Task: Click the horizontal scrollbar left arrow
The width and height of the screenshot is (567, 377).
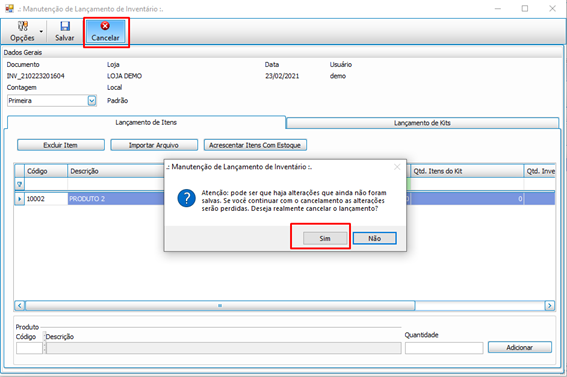Action: point(20,306)
